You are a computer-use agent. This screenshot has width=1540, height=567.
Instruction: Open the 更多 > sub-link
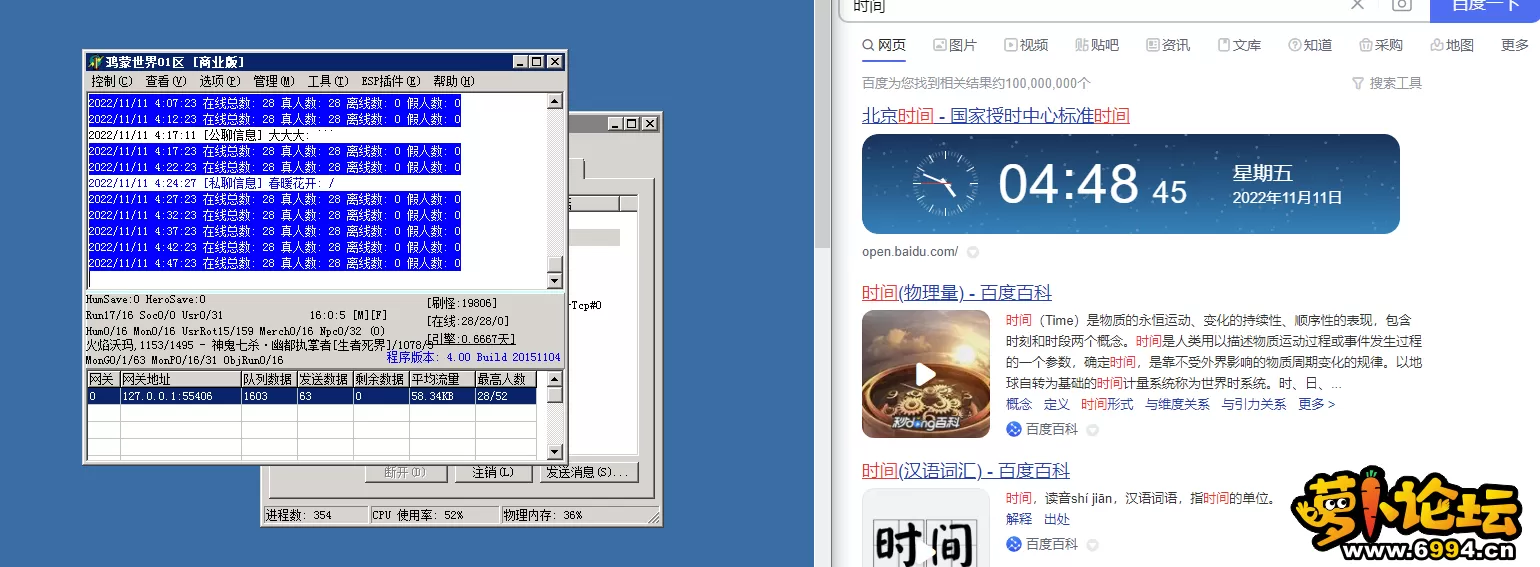click(x=1316, y=404)
